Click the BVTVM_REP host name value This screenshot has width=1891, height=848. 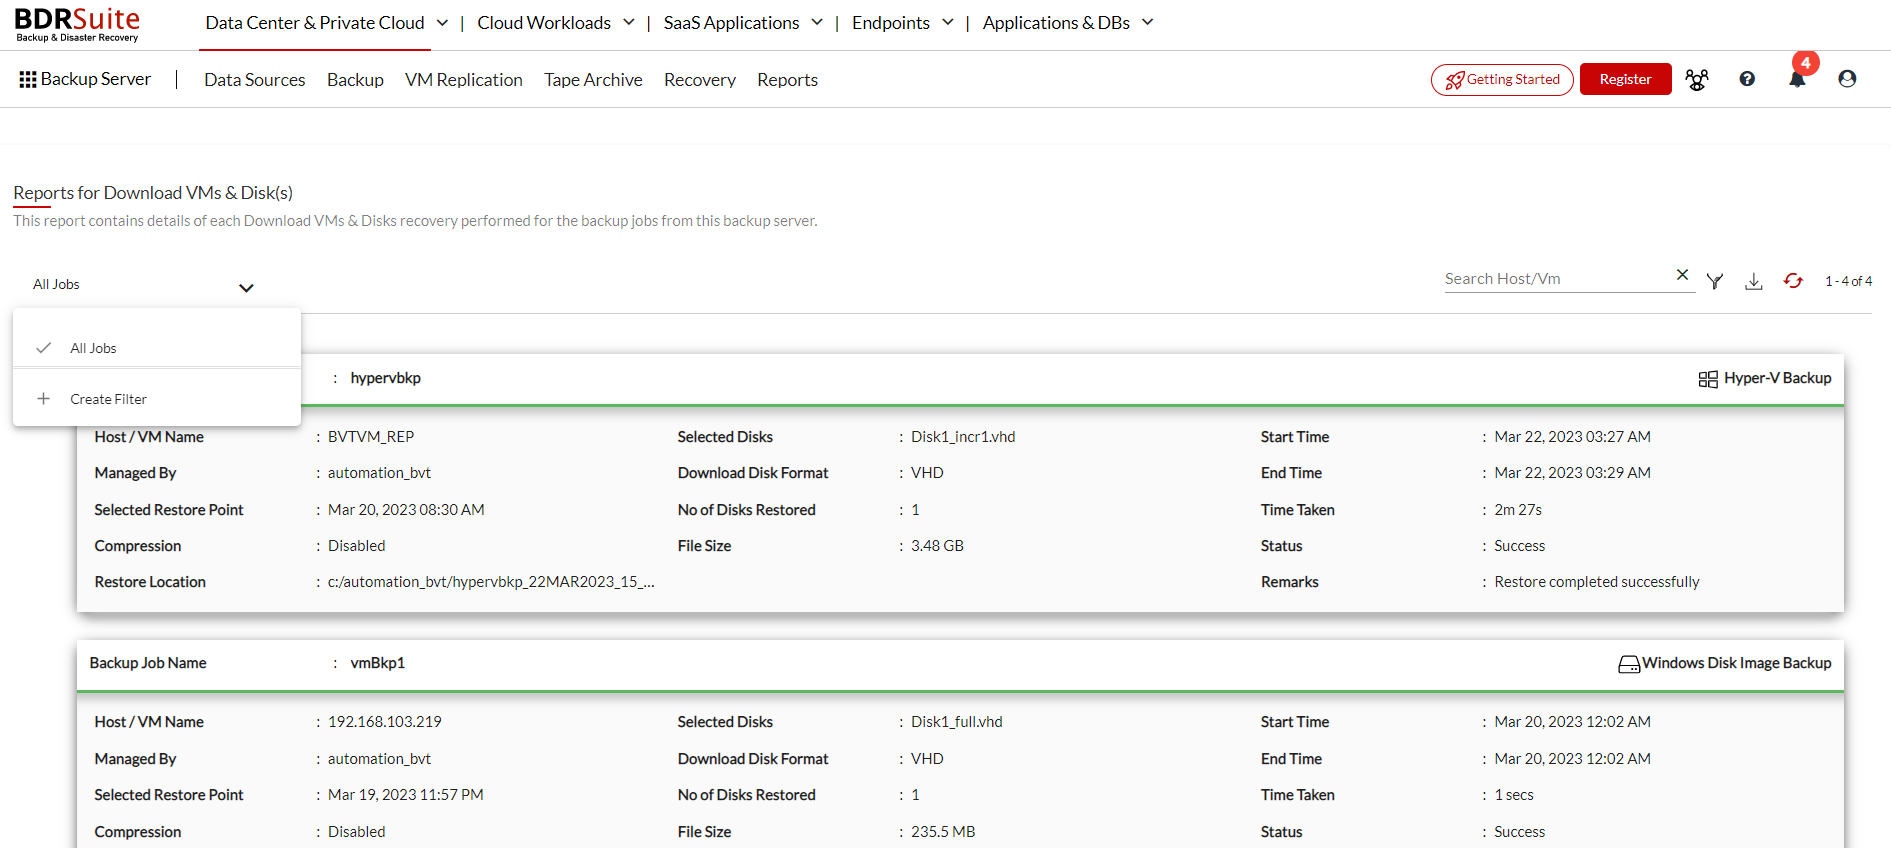[x=371, y=437]
